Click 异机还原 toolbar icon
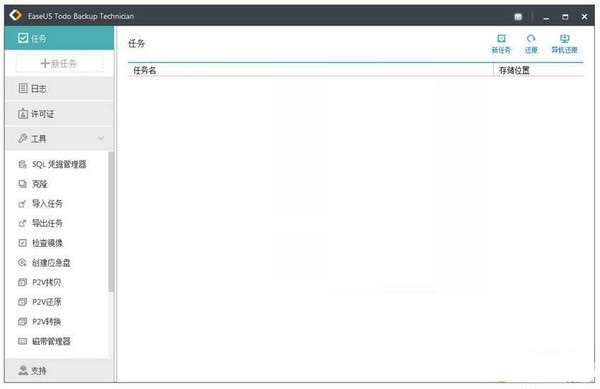 point(564,38)
